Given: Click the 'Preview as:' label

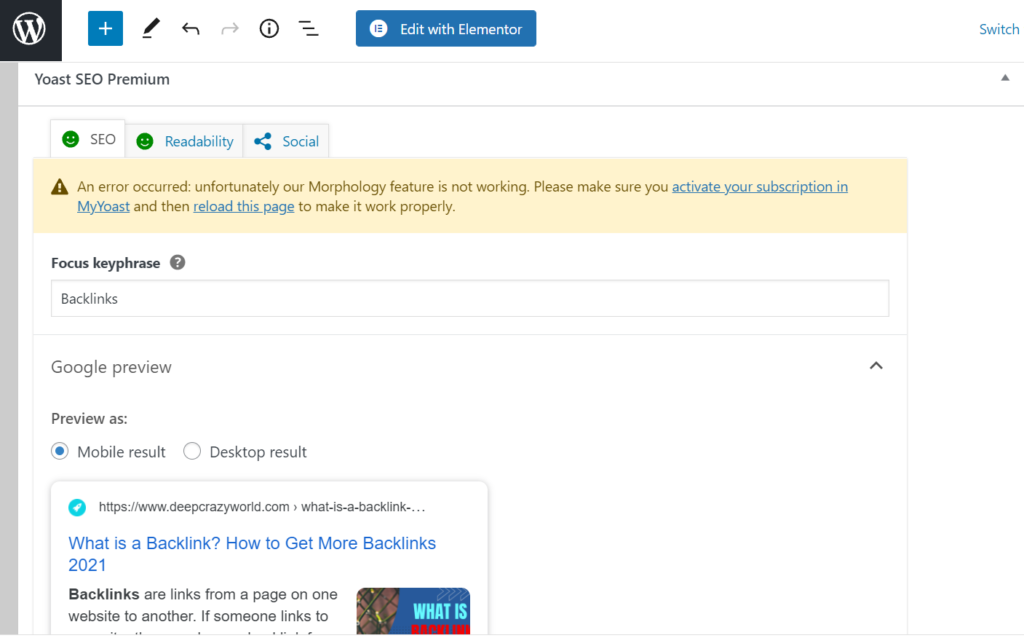Looking at the screenshot, I should point(89,419).
